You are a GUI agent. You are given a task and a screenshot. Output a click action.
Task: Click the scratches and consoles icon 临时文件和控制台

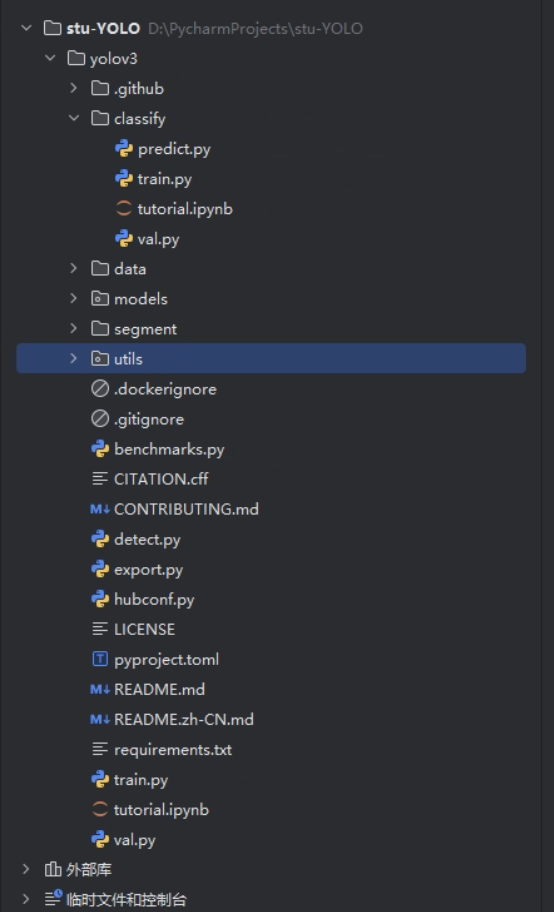pos(53,899)
